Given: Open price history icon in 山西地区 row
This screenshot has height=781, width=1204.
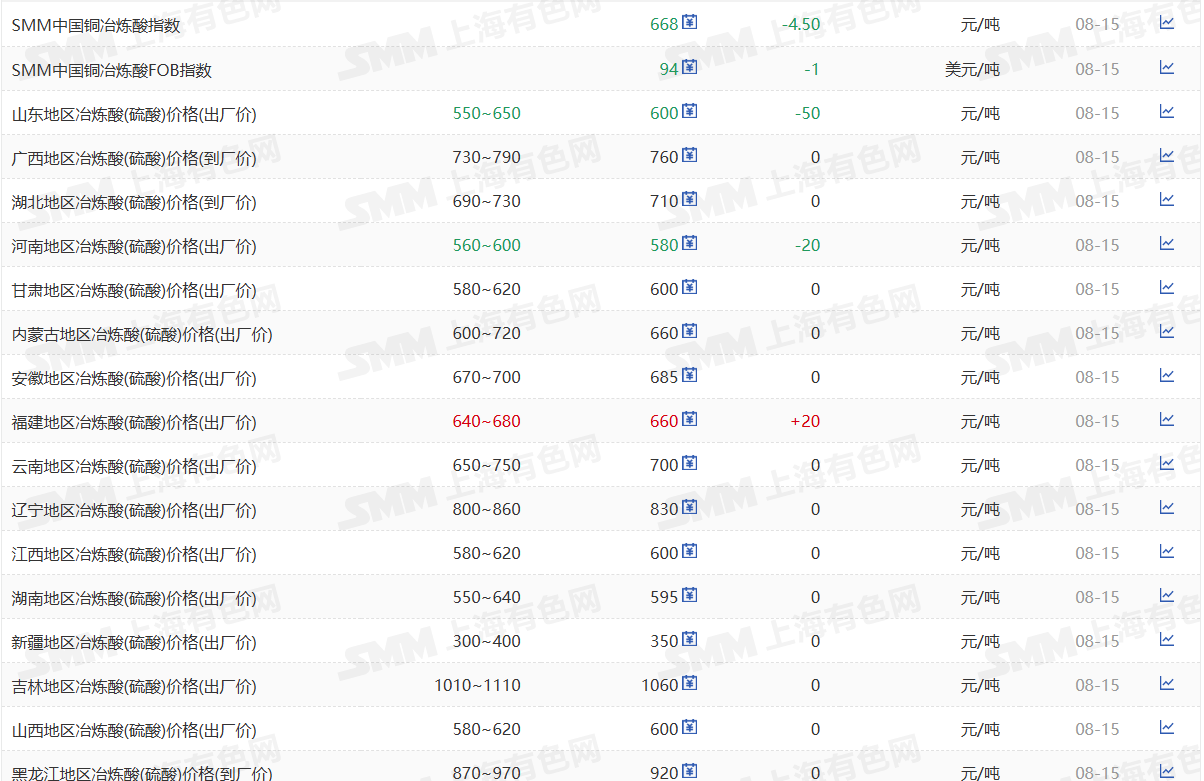Looking at the screenshot, I should [x=689, y=727].
